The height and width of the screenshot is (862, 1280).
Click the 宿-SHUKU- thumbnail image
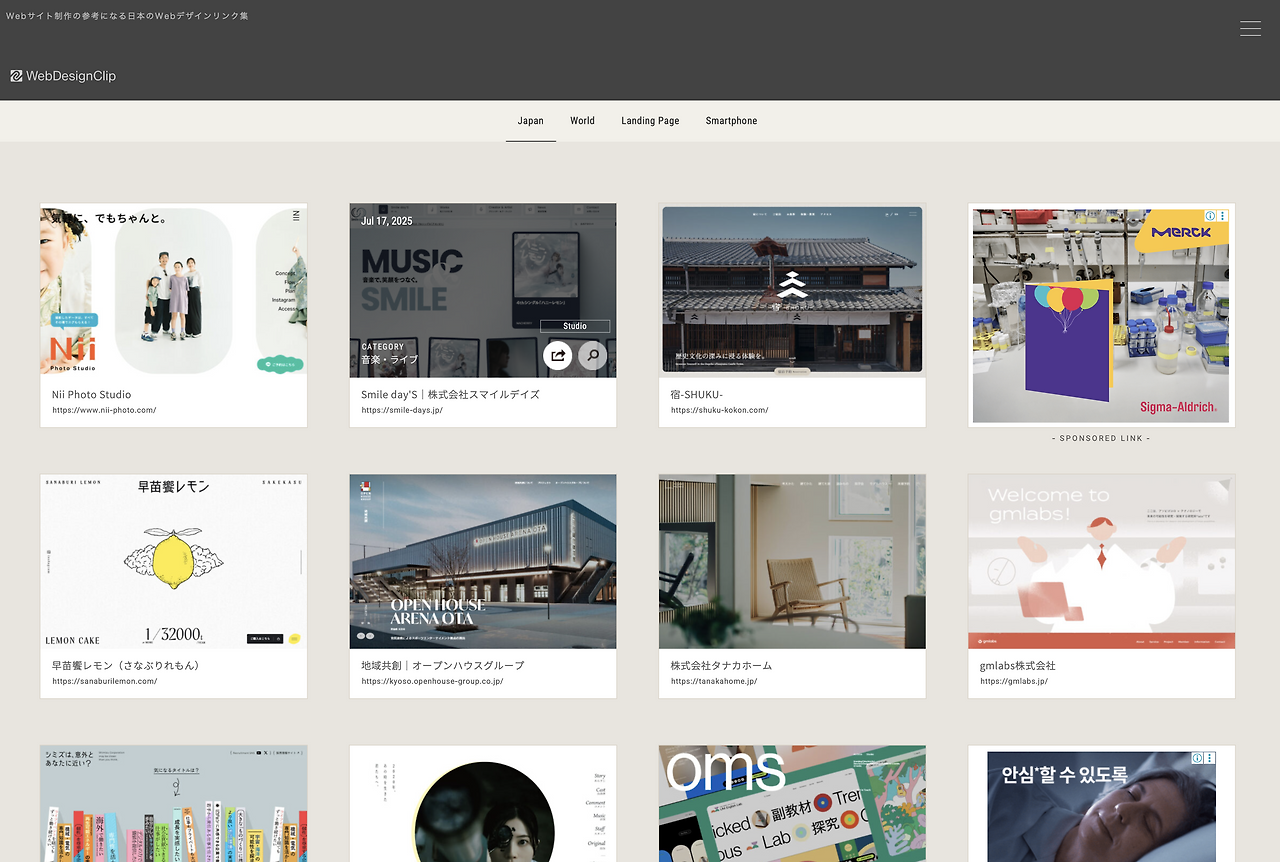pos(792,291)
